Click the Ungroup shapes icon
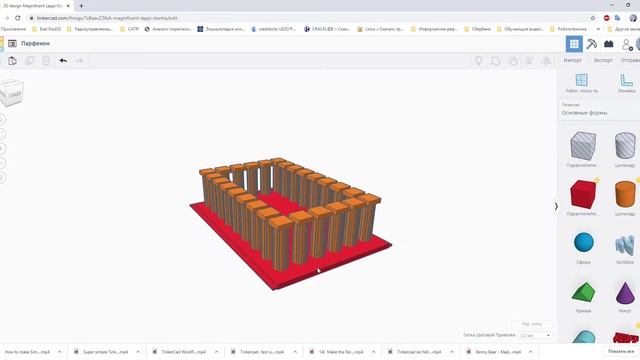 pos(513,61)
